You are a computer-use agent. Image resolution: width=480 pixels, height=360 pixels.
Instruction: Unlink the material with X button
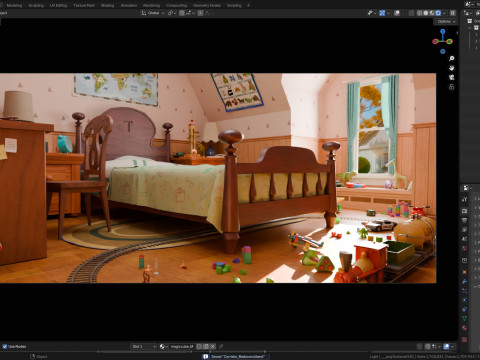pyautogui.click(x=212, y=347)
